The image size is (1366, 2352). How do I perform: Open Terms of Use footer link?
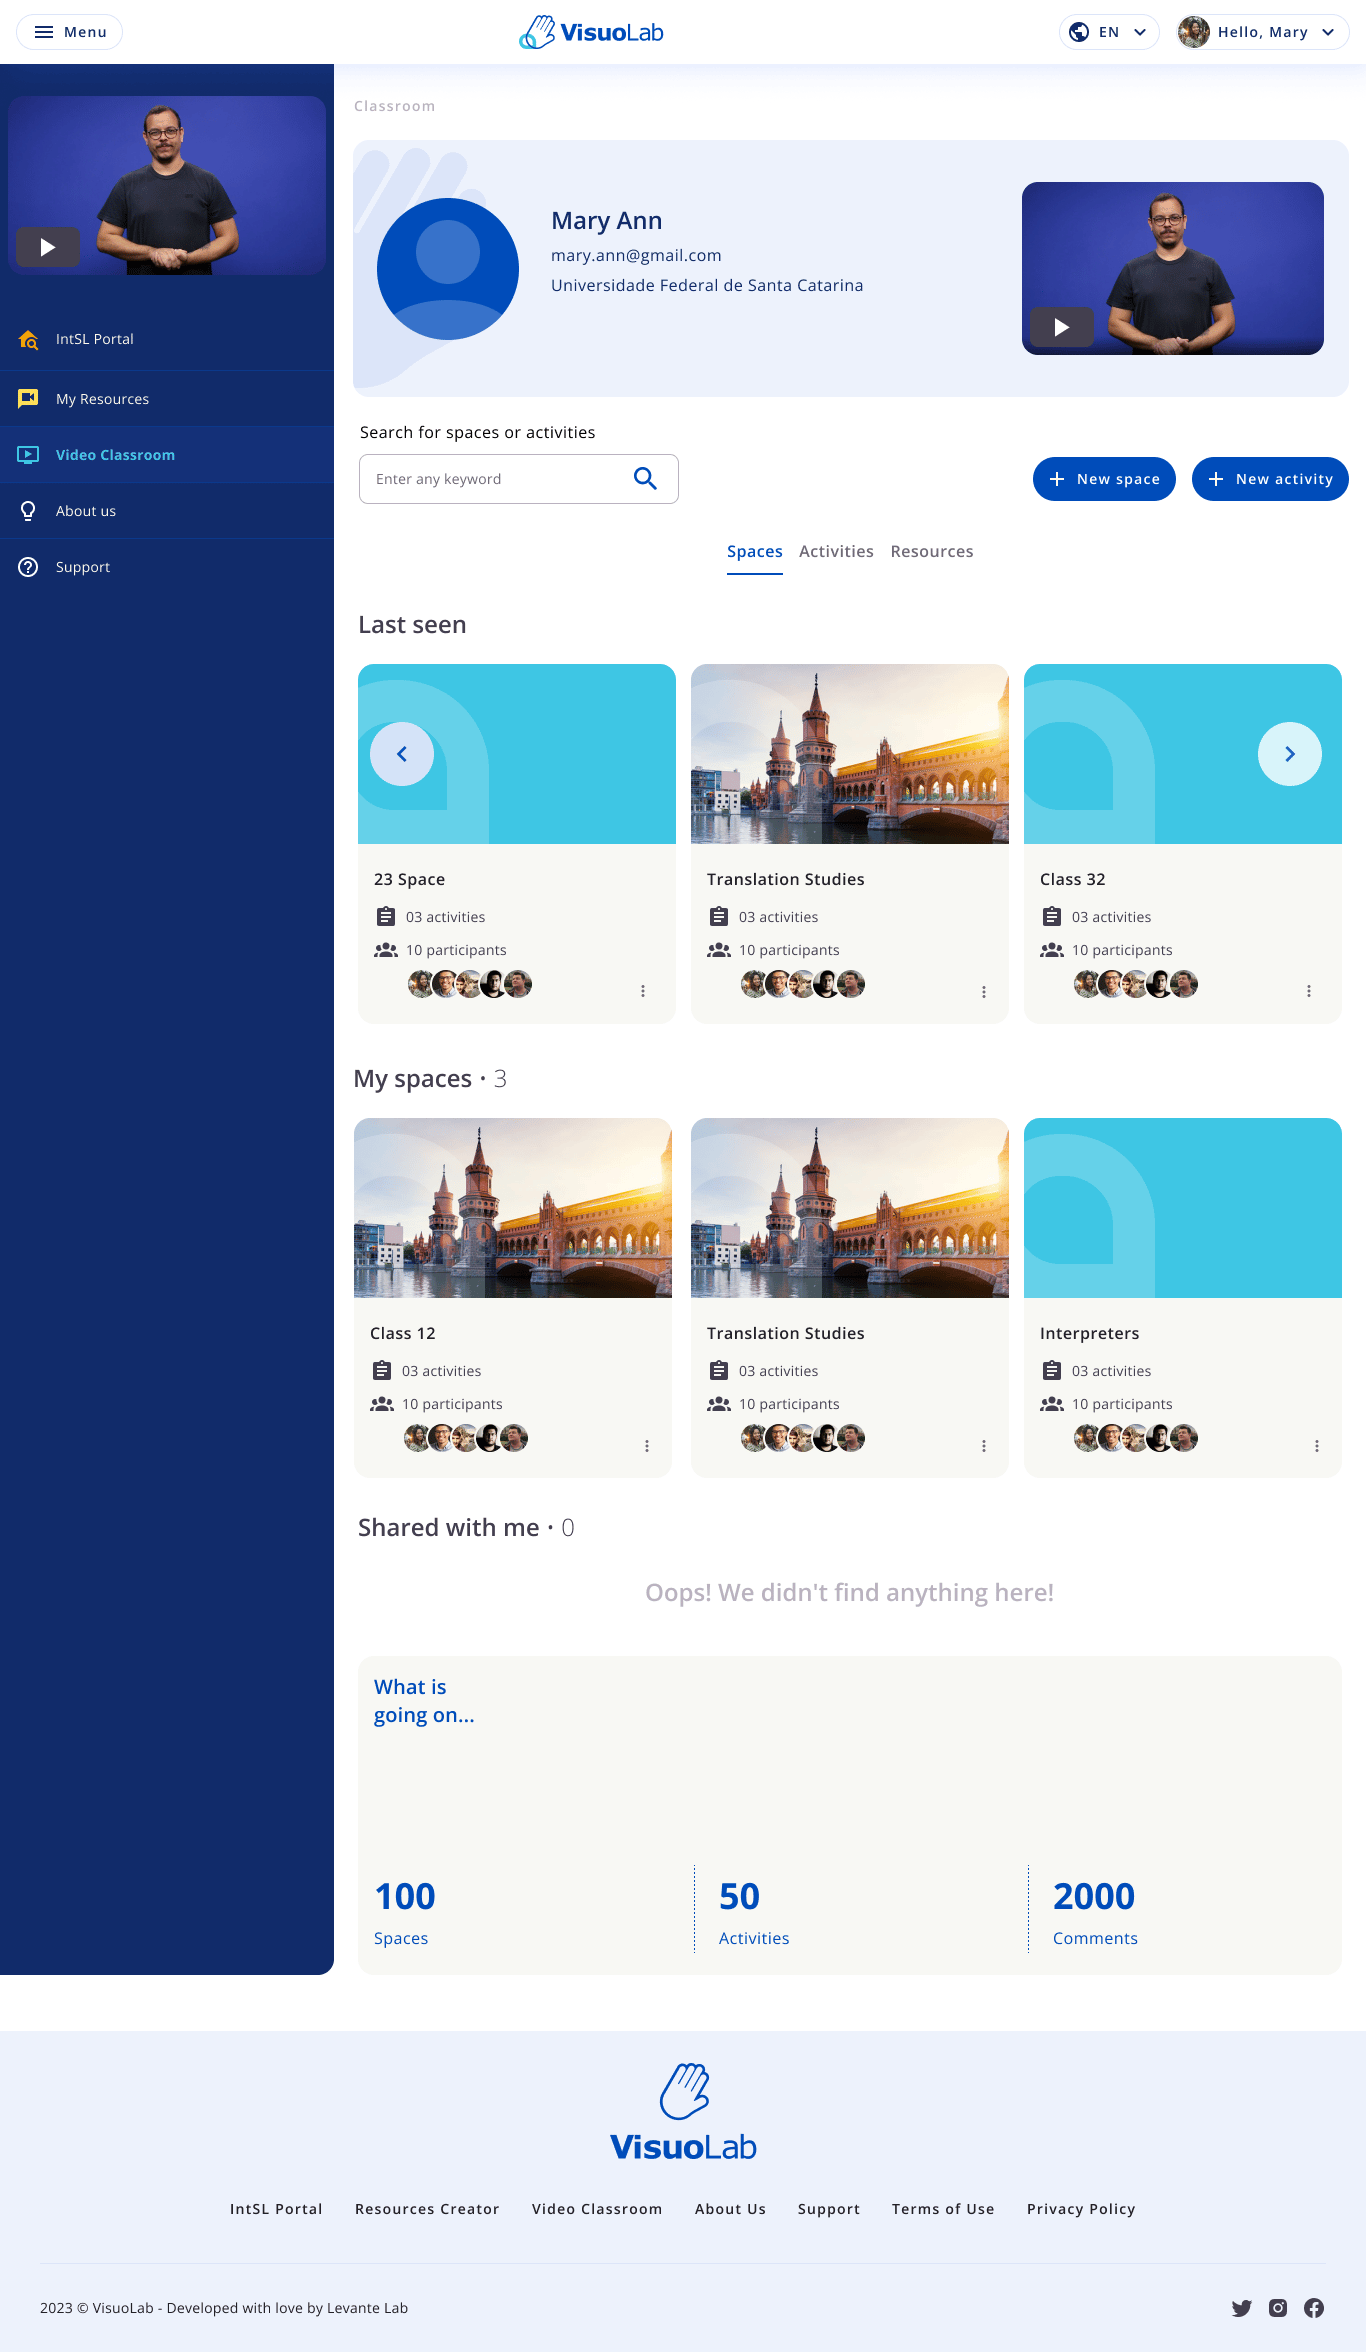pos(943,2209)
